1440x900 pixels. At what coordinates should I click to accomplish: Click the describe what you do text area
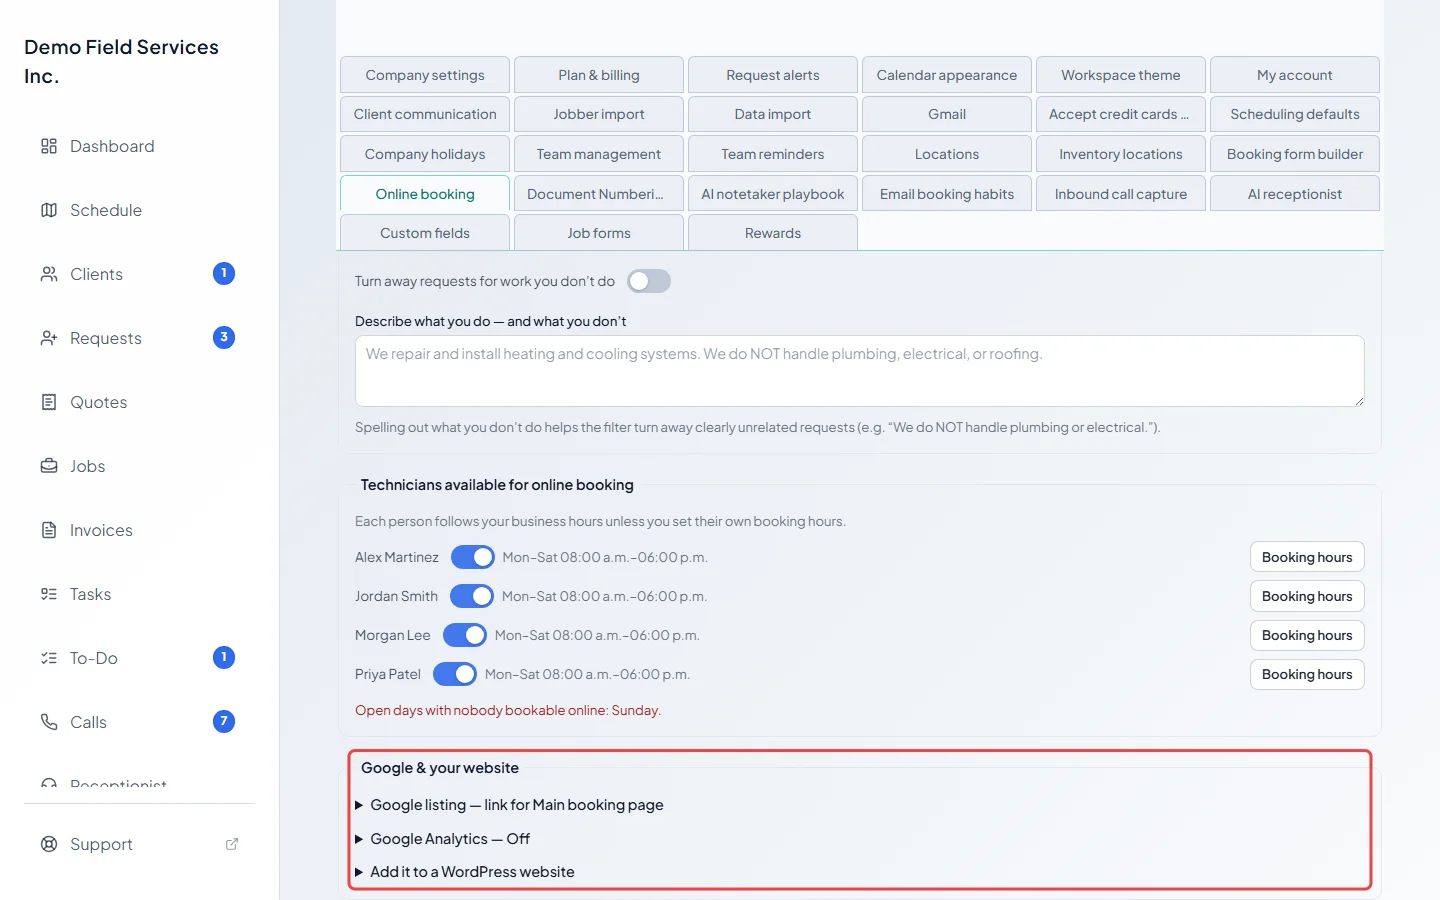860,371
